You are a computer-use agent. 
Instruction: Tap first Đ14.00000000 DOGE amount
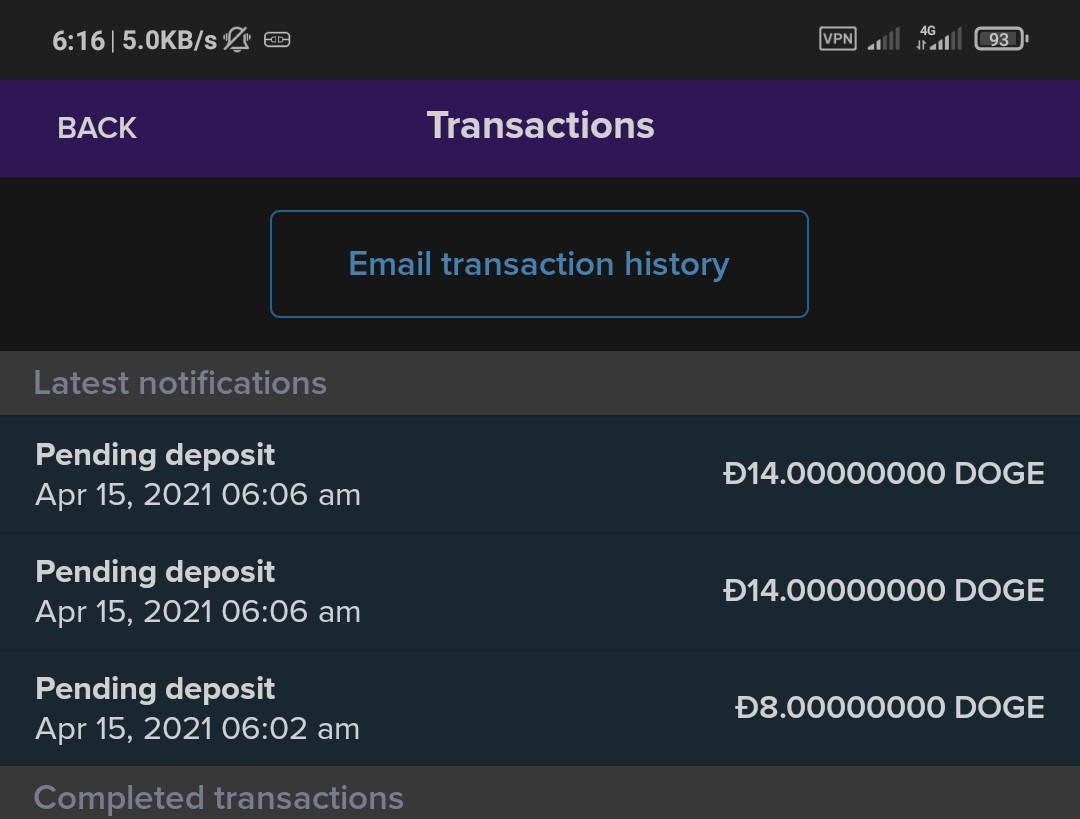[x=884, y=473]
